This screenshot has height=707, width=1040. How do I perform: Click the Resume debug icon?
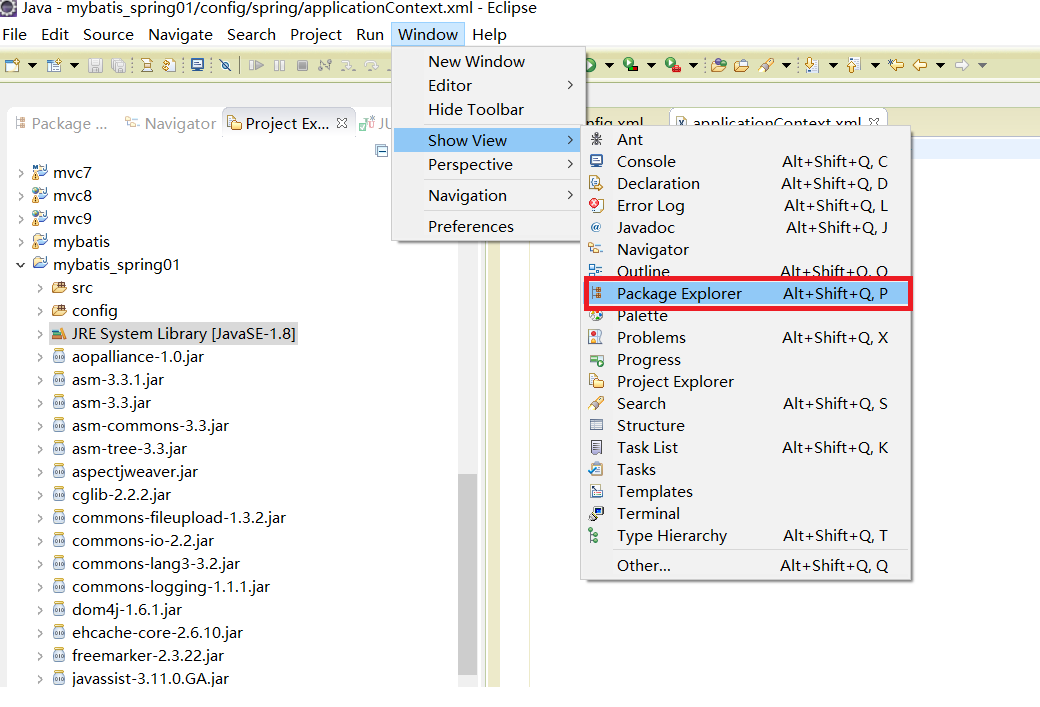pos(256,65)
